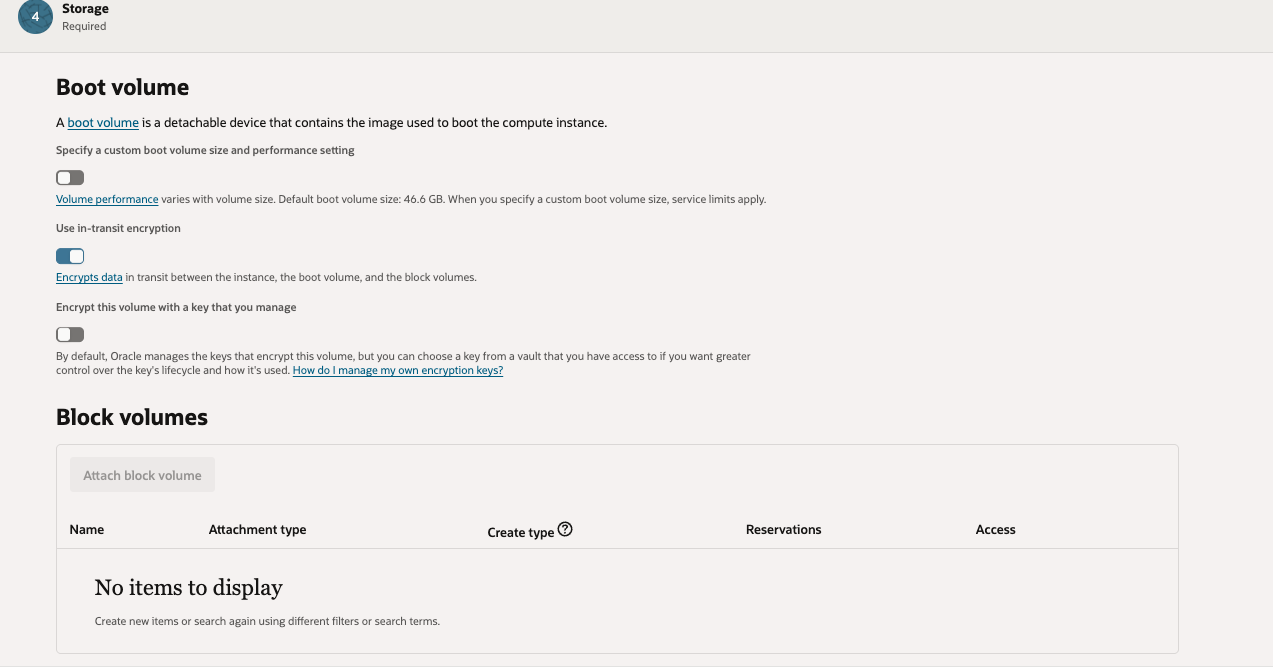Open the boot volume link
1273x667 pixels.
103,123
